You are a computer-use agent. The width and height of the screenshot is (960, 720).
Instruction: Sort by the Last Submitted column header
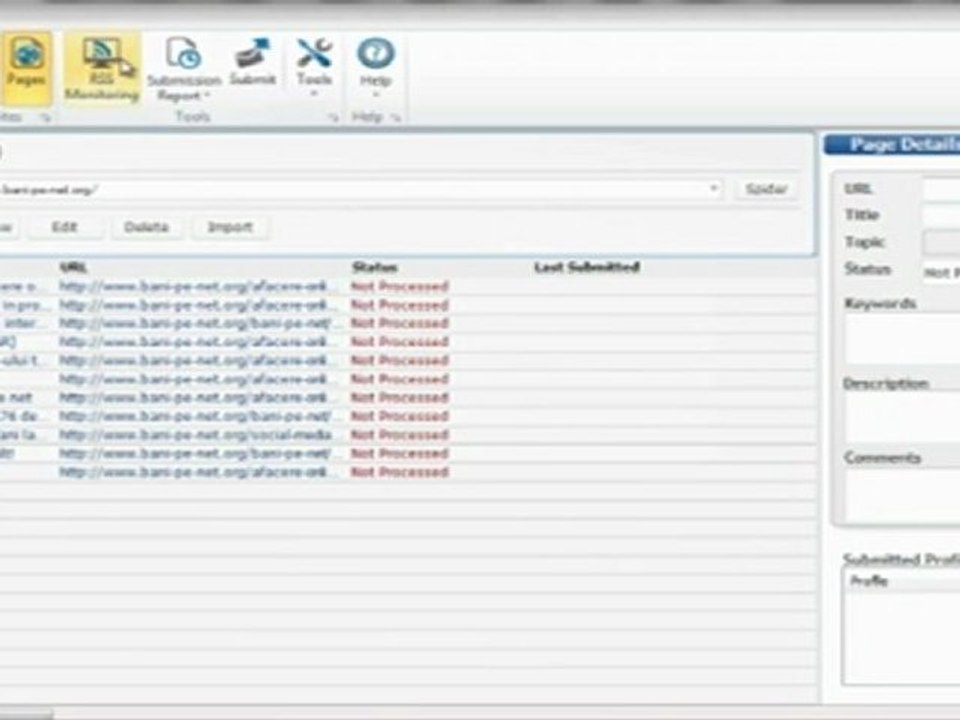tap(587, 267)
